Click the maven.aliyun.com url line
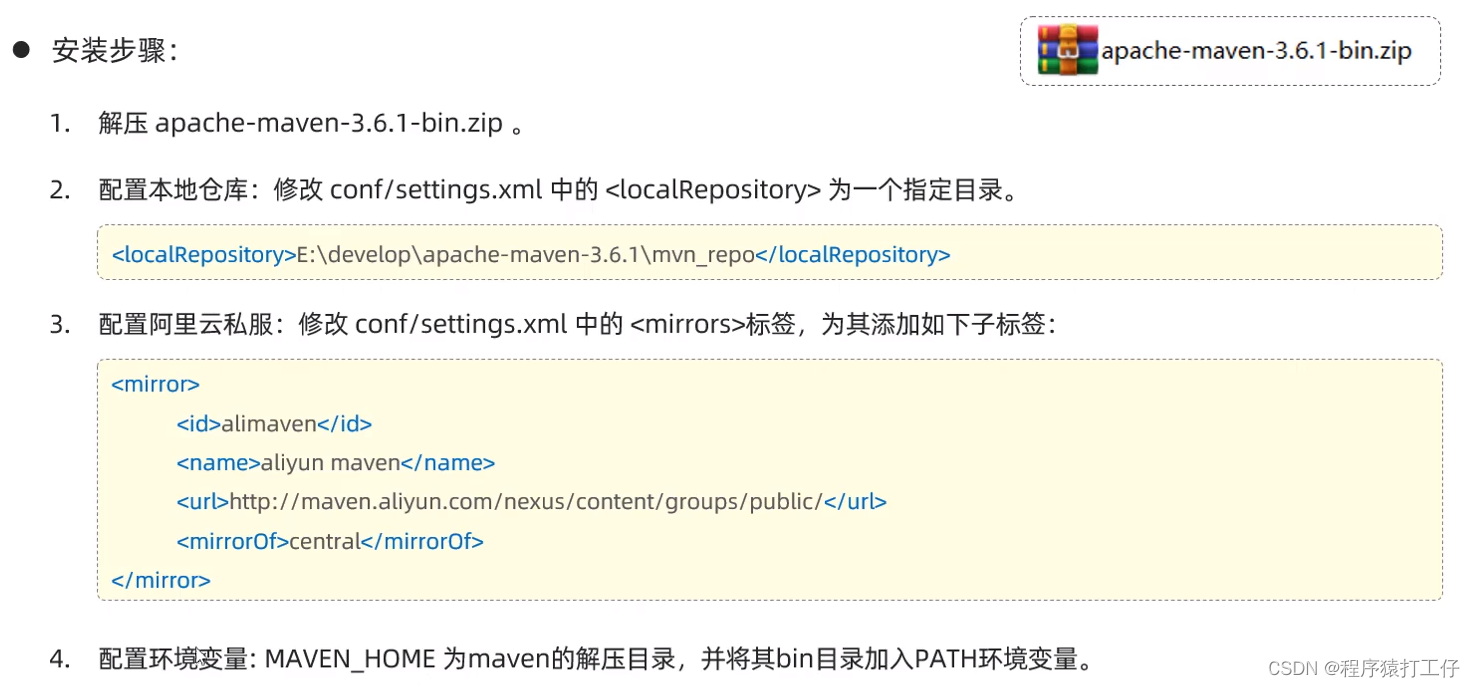Screen dimensions: 1475x687 (531, 502)
